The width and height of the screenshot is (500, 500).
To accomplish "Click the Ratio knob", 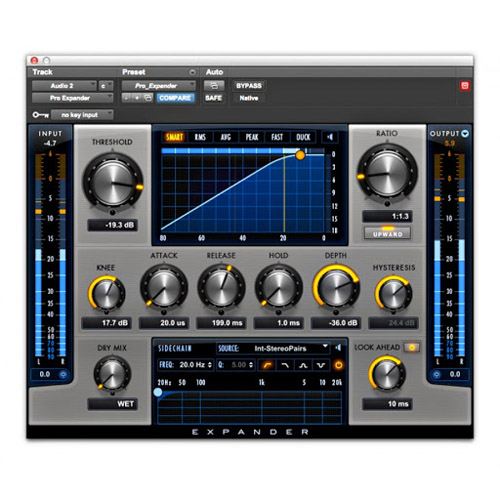I will pos(387,174).
